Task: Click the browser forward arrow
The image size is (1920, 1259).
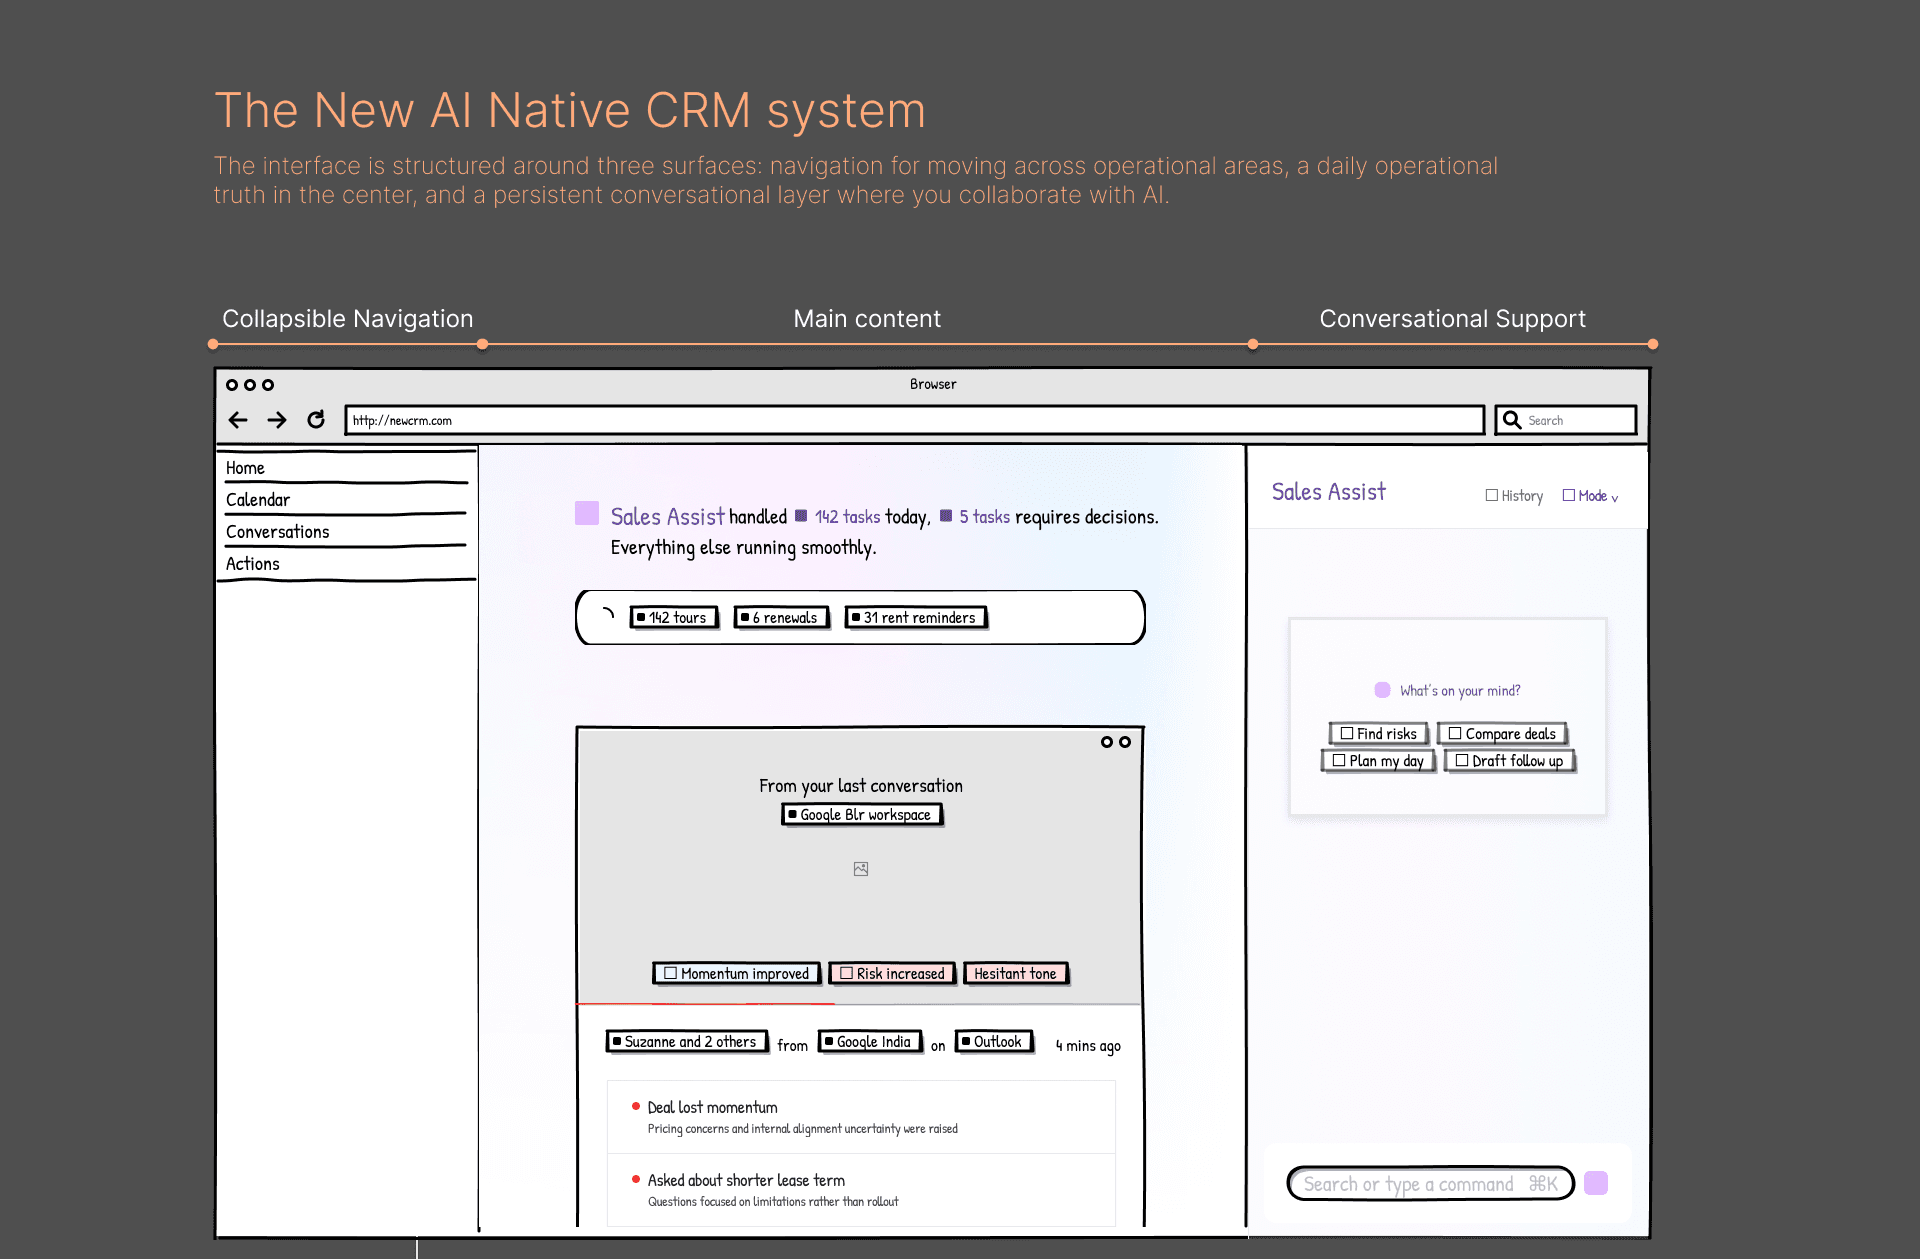Action: click(x=277, y=420)
